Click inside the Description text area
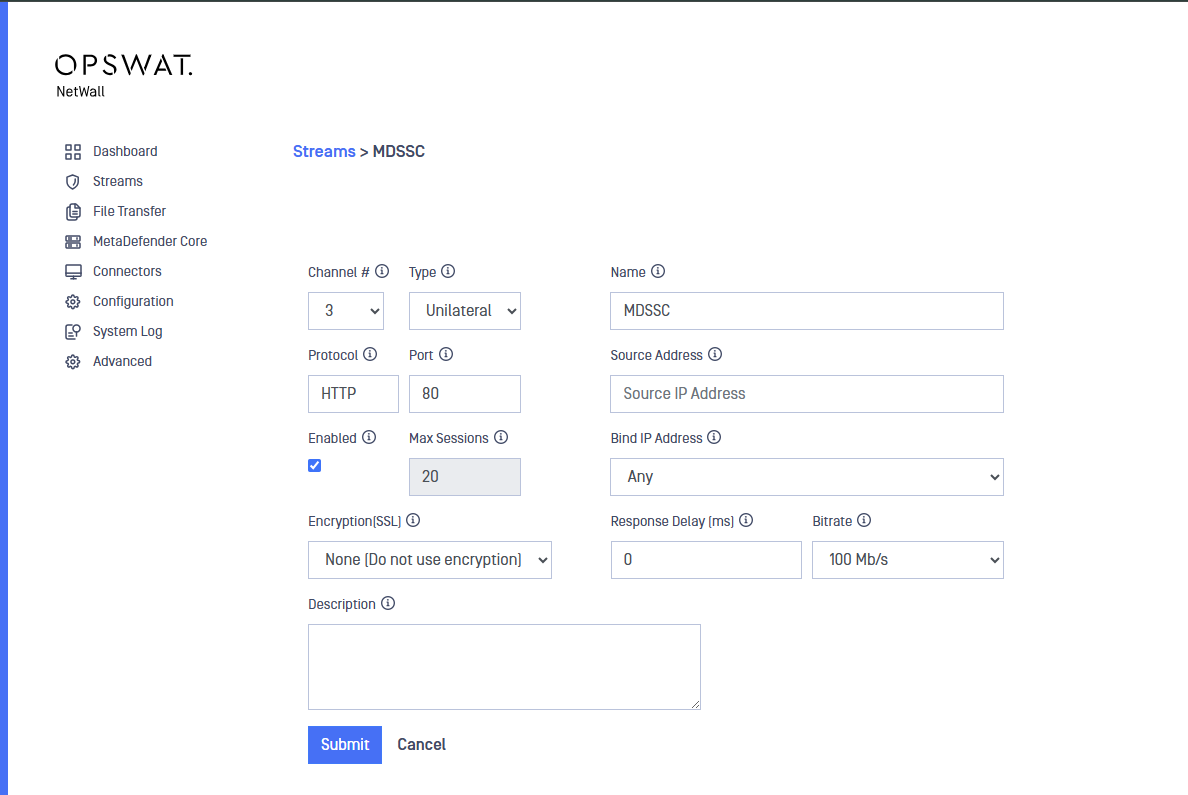1188x795 pixels. tap(504, 667)
